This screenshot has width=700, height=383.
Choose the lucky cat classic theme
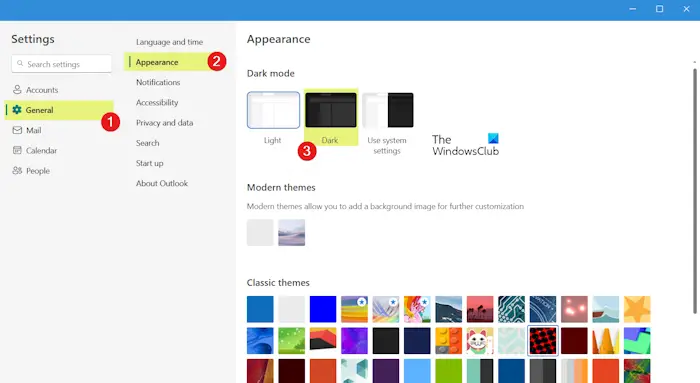click(x=480, y=341)
